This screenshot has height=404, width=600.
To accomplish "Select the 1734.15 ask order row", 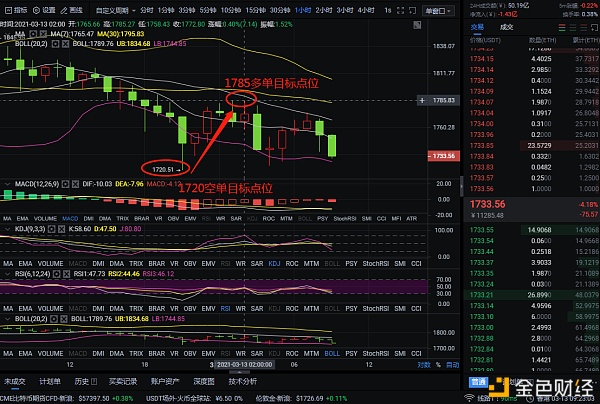I will [x=534, y=59].
